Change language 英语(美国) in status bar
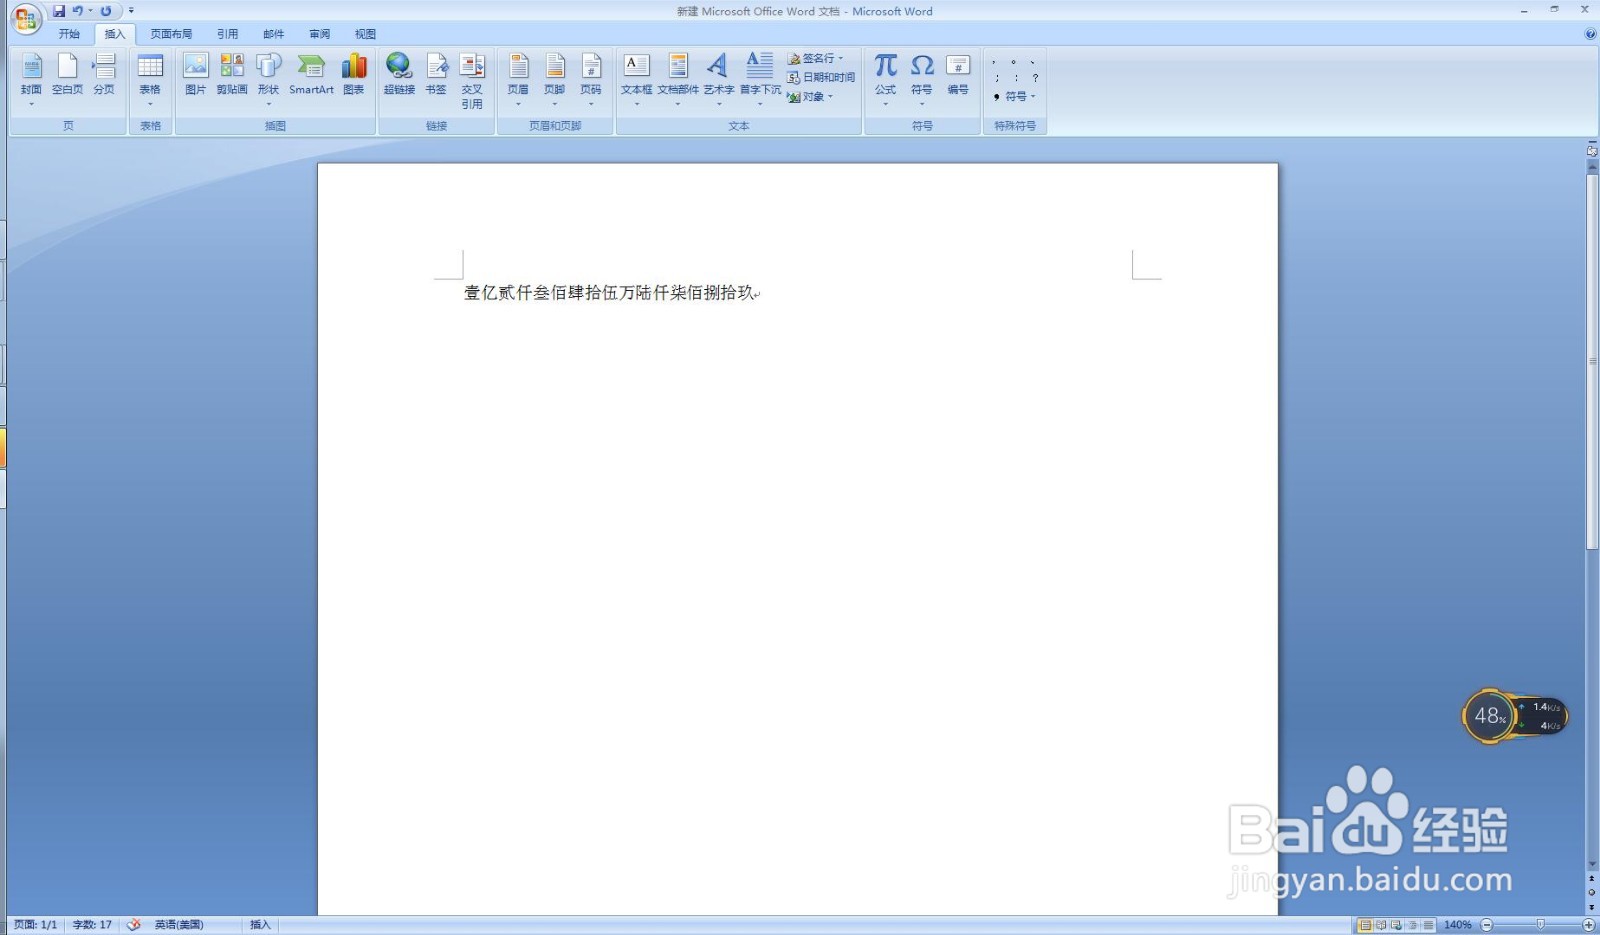Image resolution: width=1600 pixels, height=935 pixels. click(x=179, y=925)
